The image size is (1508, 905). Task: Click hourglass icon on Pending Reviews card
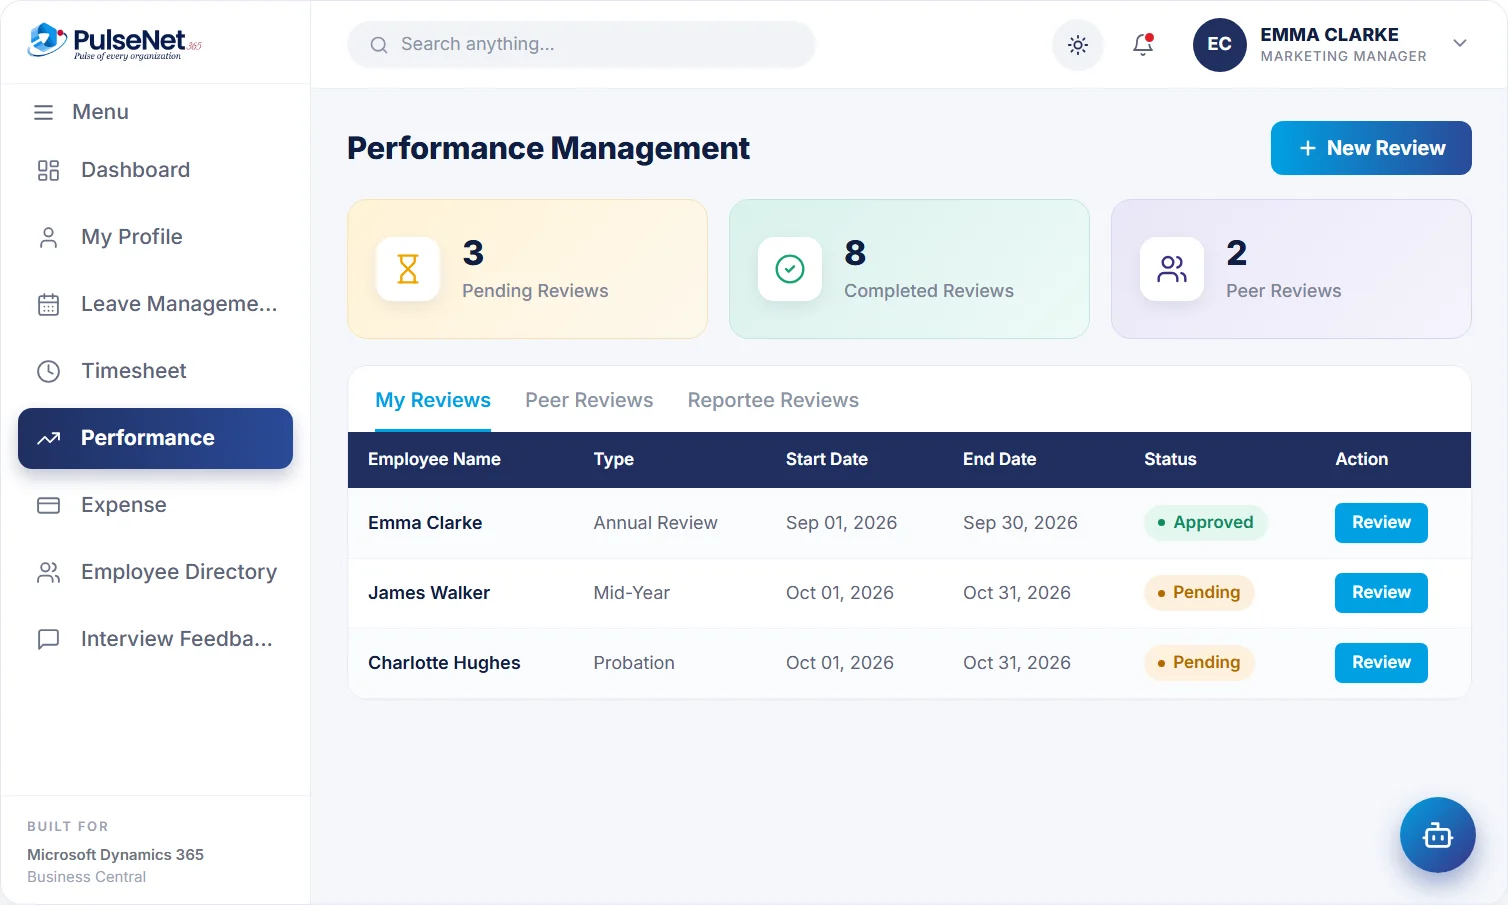(x=408, y=269)
